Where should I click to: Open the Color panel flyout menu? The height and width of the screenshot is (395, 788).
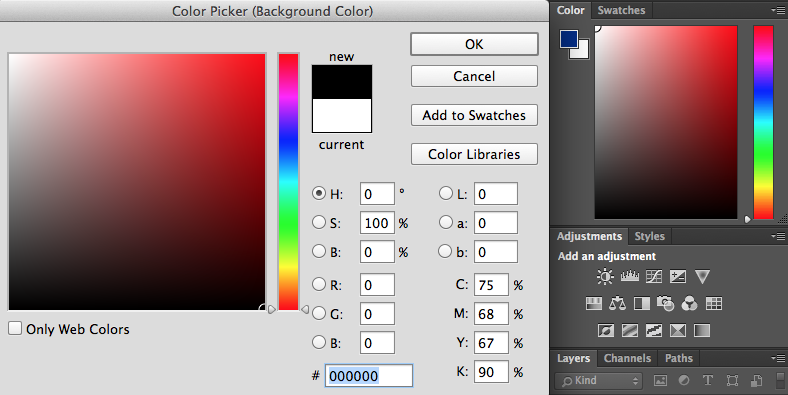[778, 10]
